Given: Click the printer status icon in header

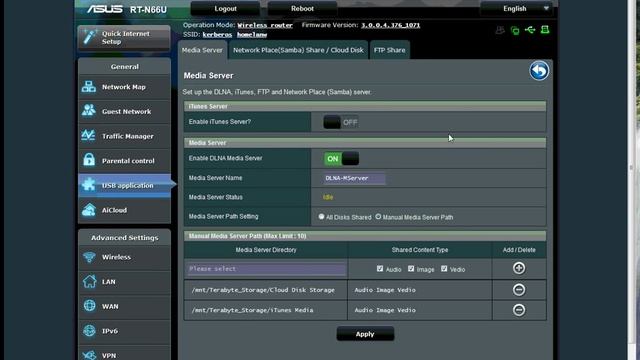Looking at the screenshot, I should click(x=545, y=30).
